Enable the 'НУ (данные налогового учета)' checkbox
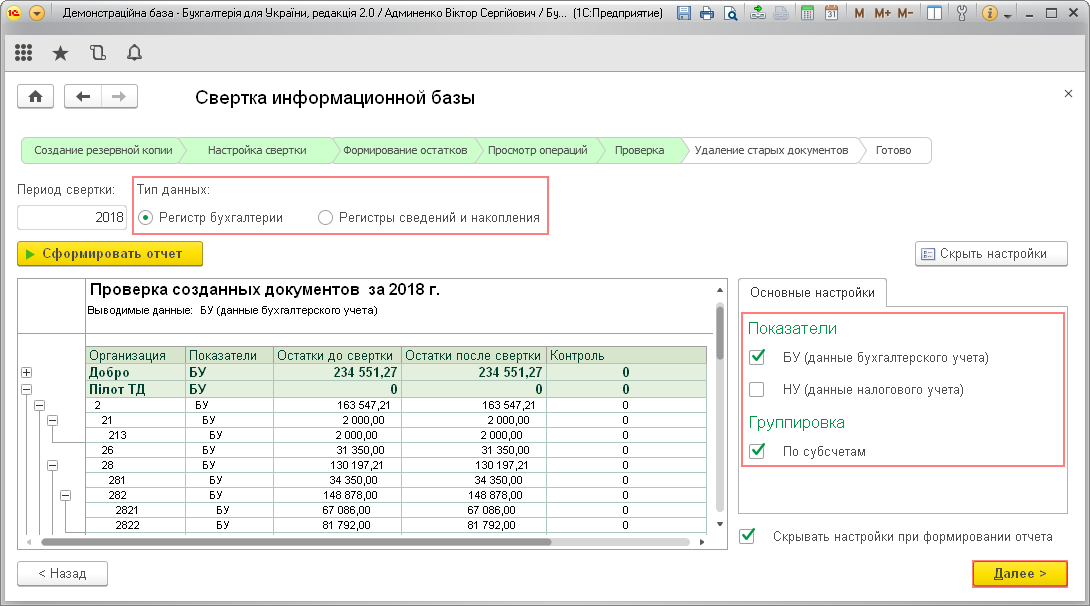Viewport: 1090px width, 606px height. (757, 389)
